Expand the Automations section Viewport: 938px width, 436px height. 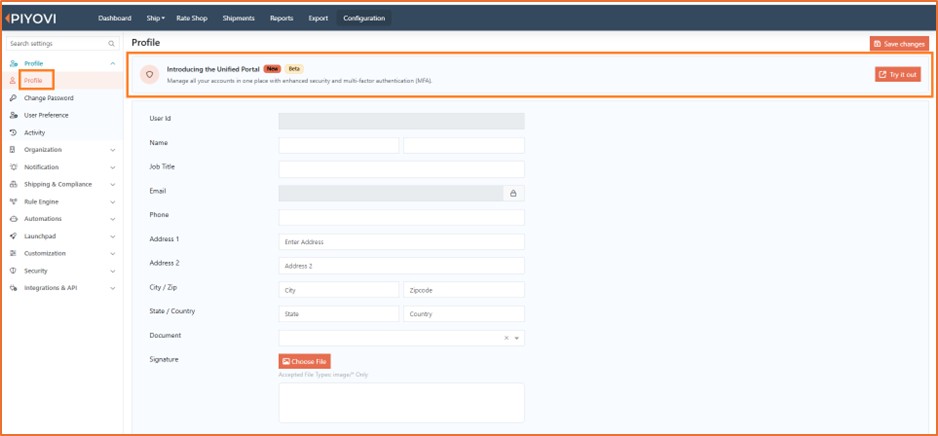112,219
